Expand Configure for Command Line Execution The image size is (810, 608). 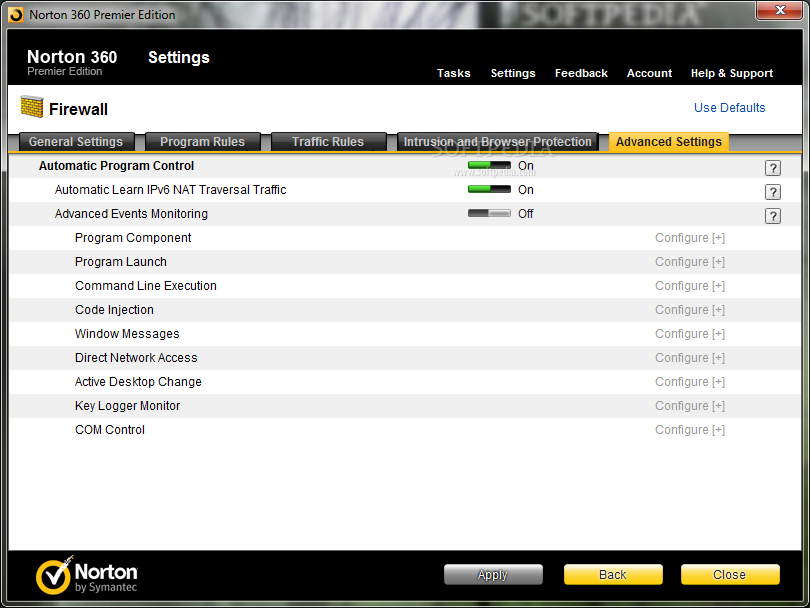pyautogui.click(x=690, y=286)
